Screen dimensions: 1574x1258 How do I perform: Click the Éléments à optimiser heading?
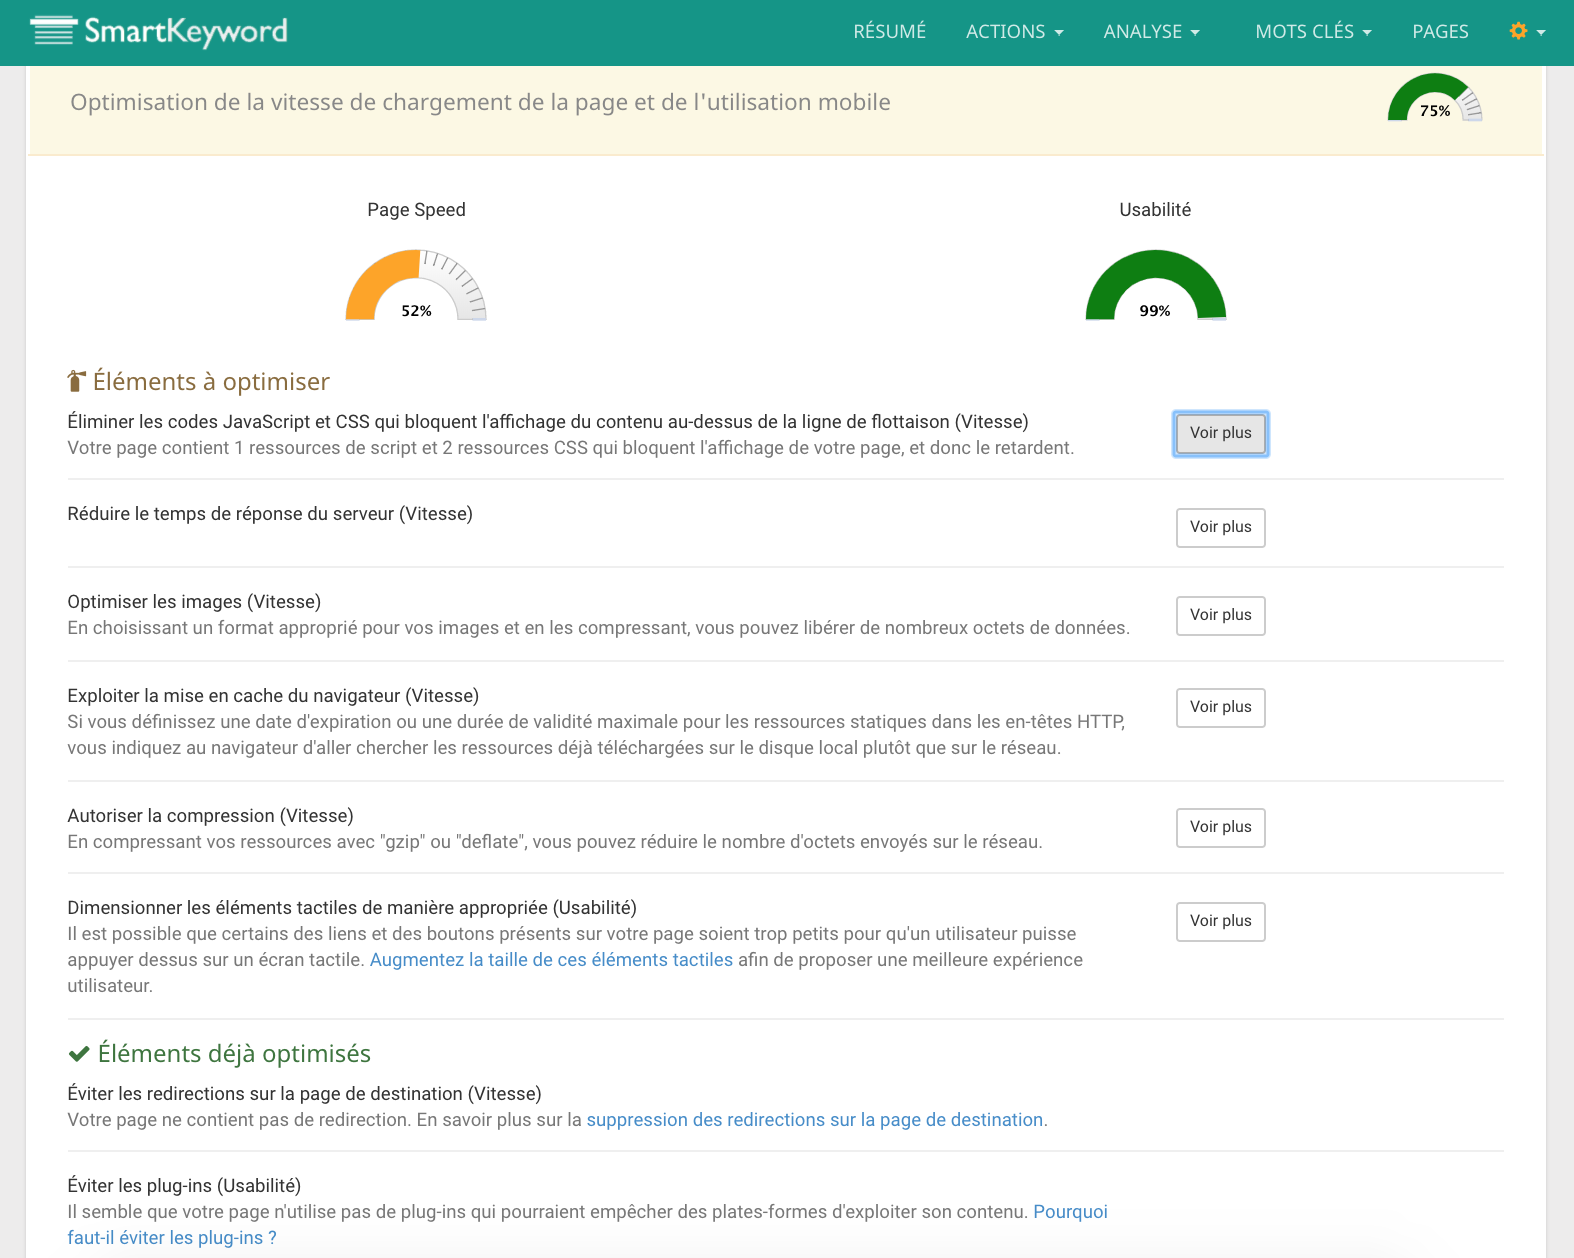(211, 381)
